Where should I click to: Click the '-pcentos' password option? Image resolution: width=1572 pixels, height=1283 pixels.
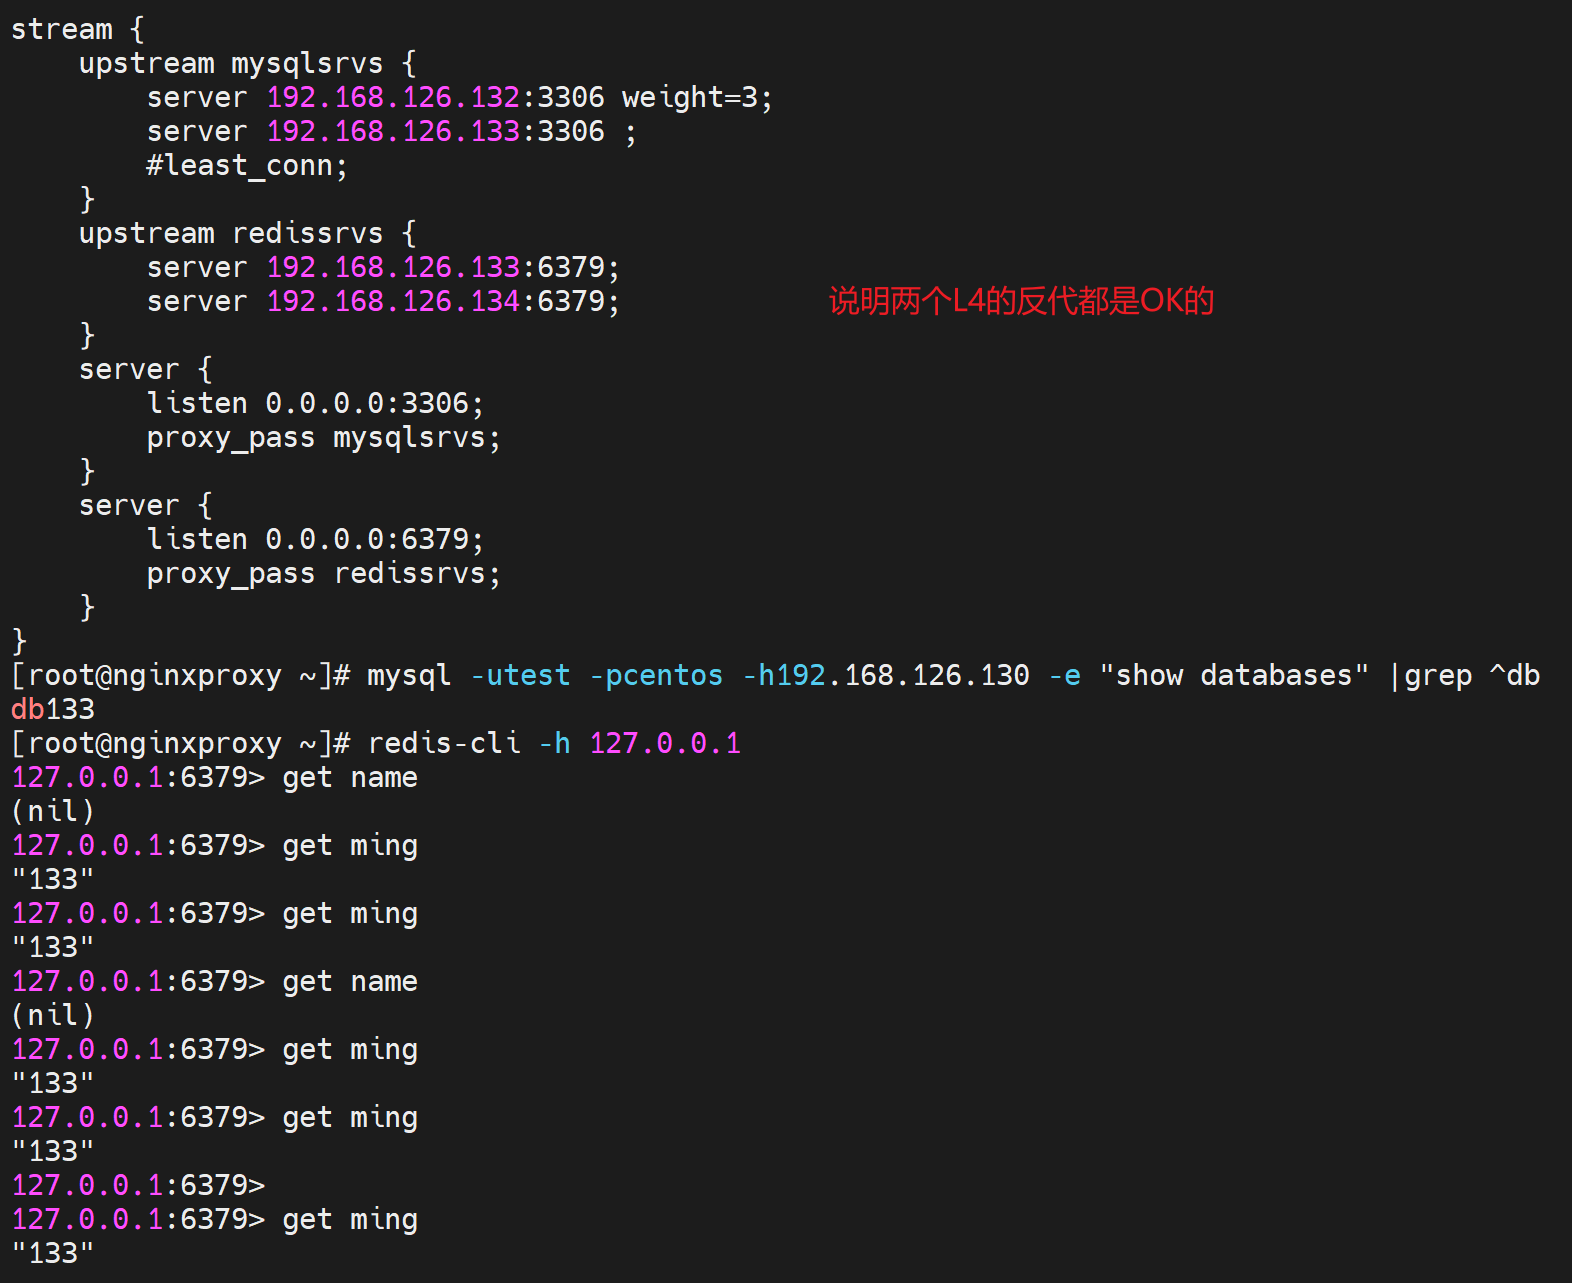point(655,676)
